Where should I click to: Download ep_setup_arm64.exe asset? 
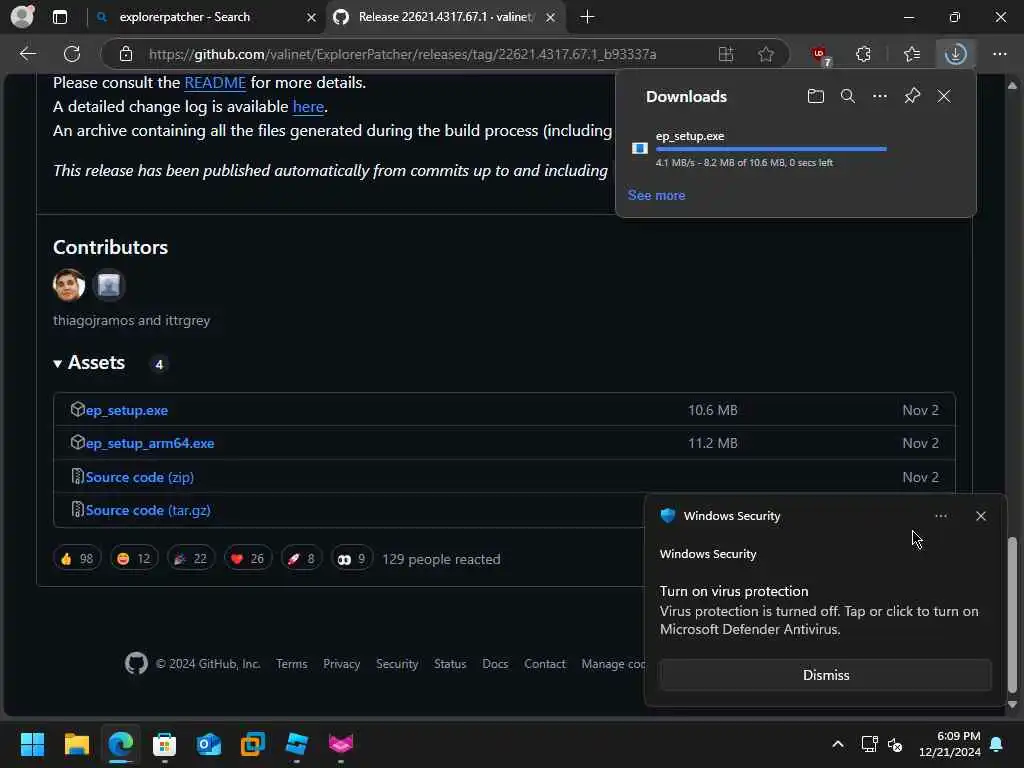click(x=150, y=443)
